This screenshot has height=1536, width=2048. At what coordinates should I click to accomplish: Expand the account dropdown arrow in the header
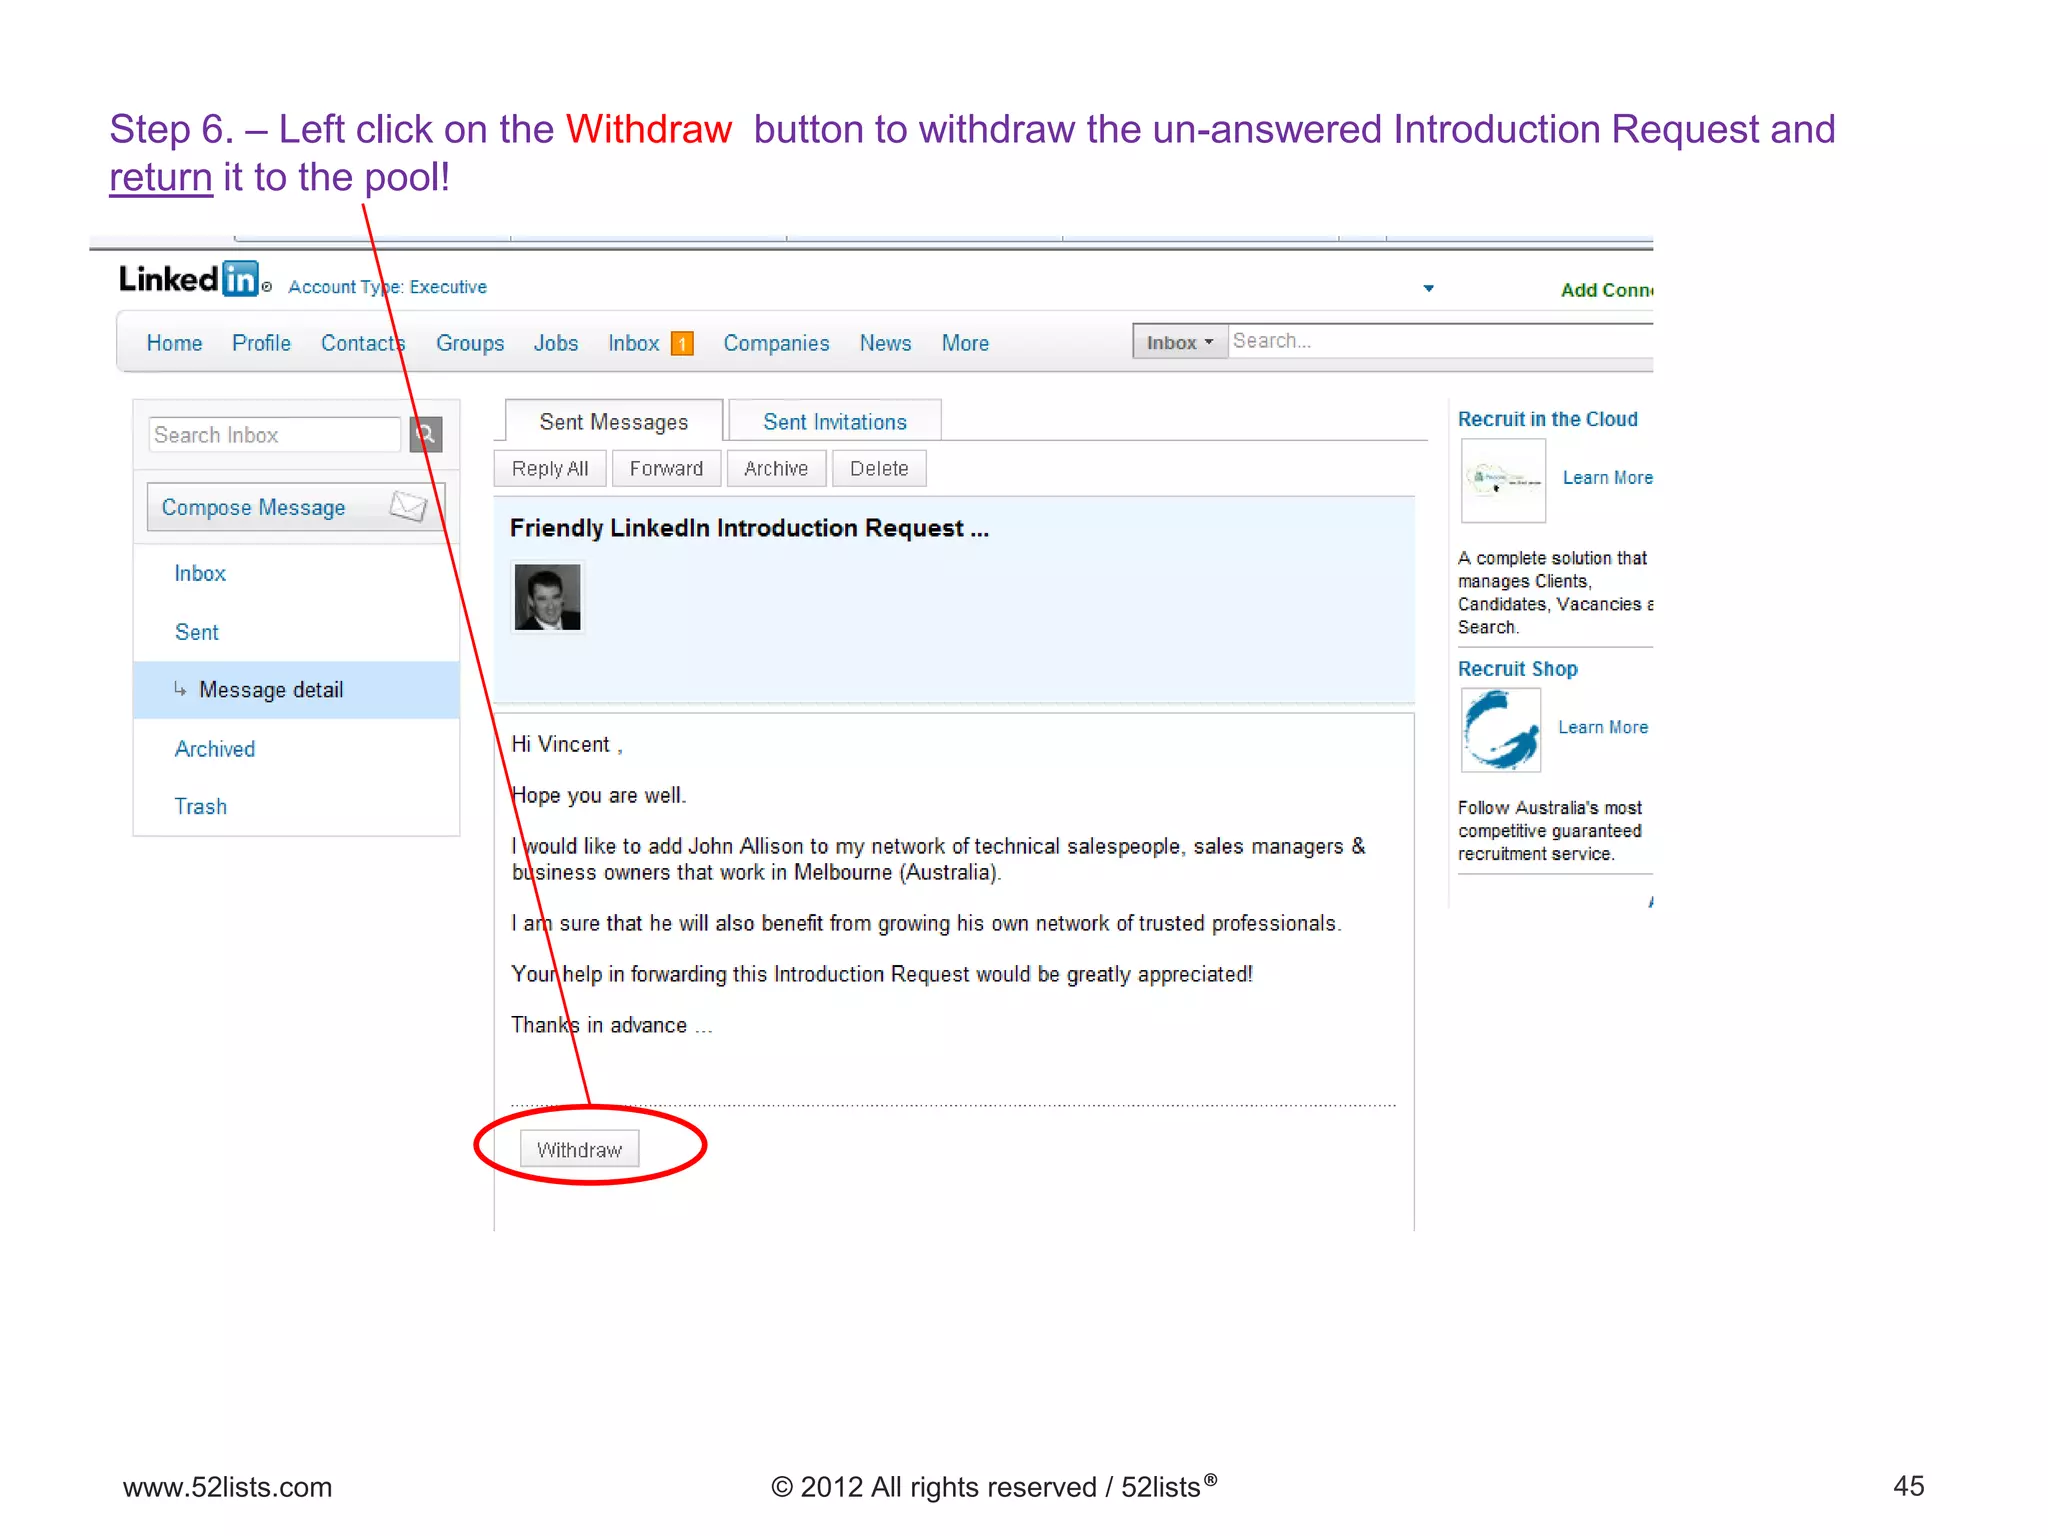pyautogui.click(x=1428, y=289)
